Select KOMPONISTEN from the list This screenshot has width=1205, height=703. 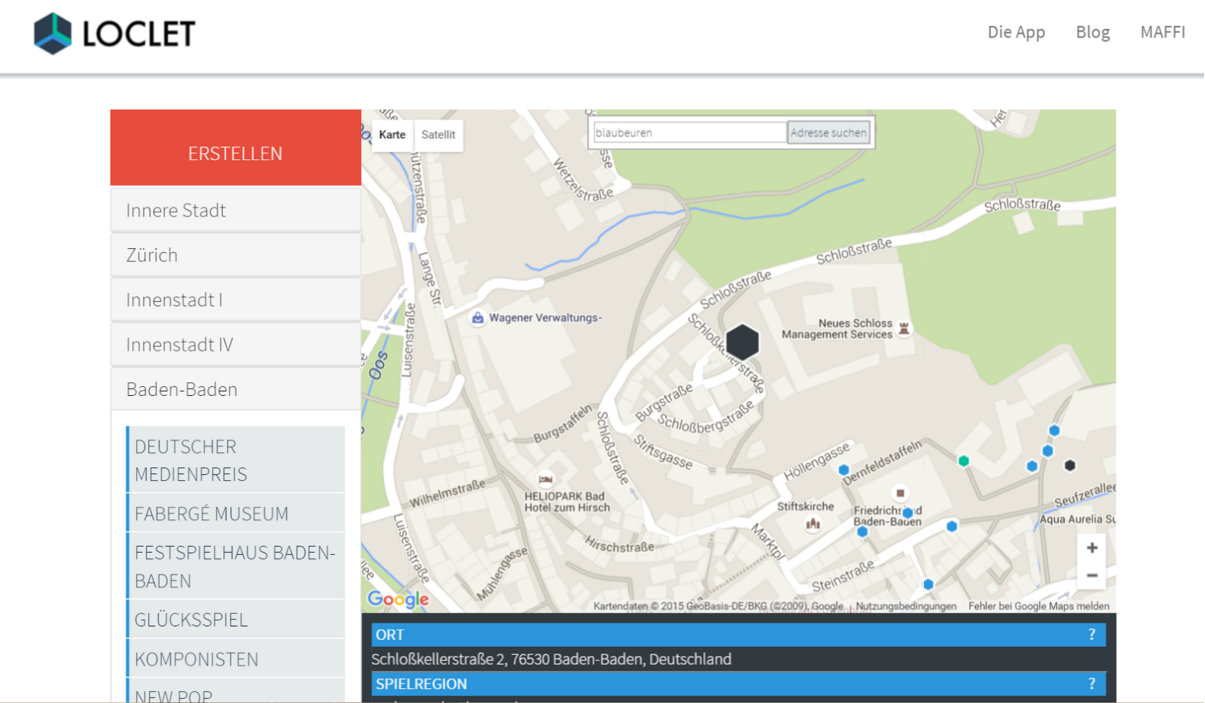pos(236,659)
